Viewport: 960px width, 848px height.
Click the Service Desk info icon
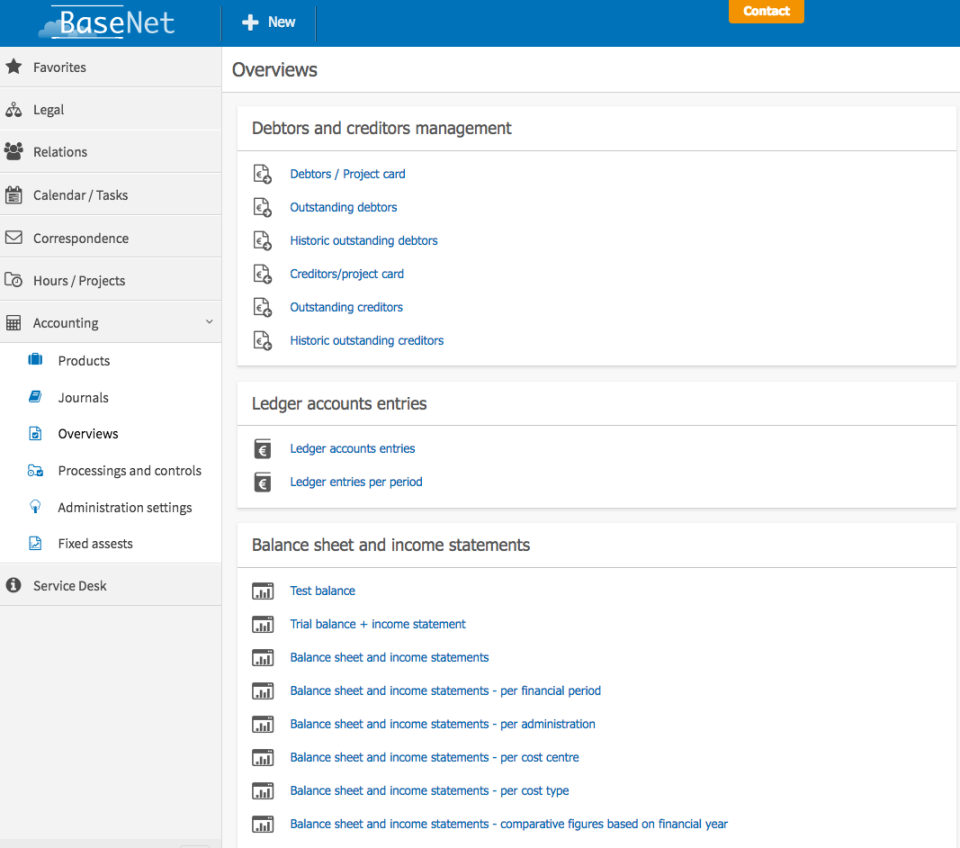tap(14, 586)
